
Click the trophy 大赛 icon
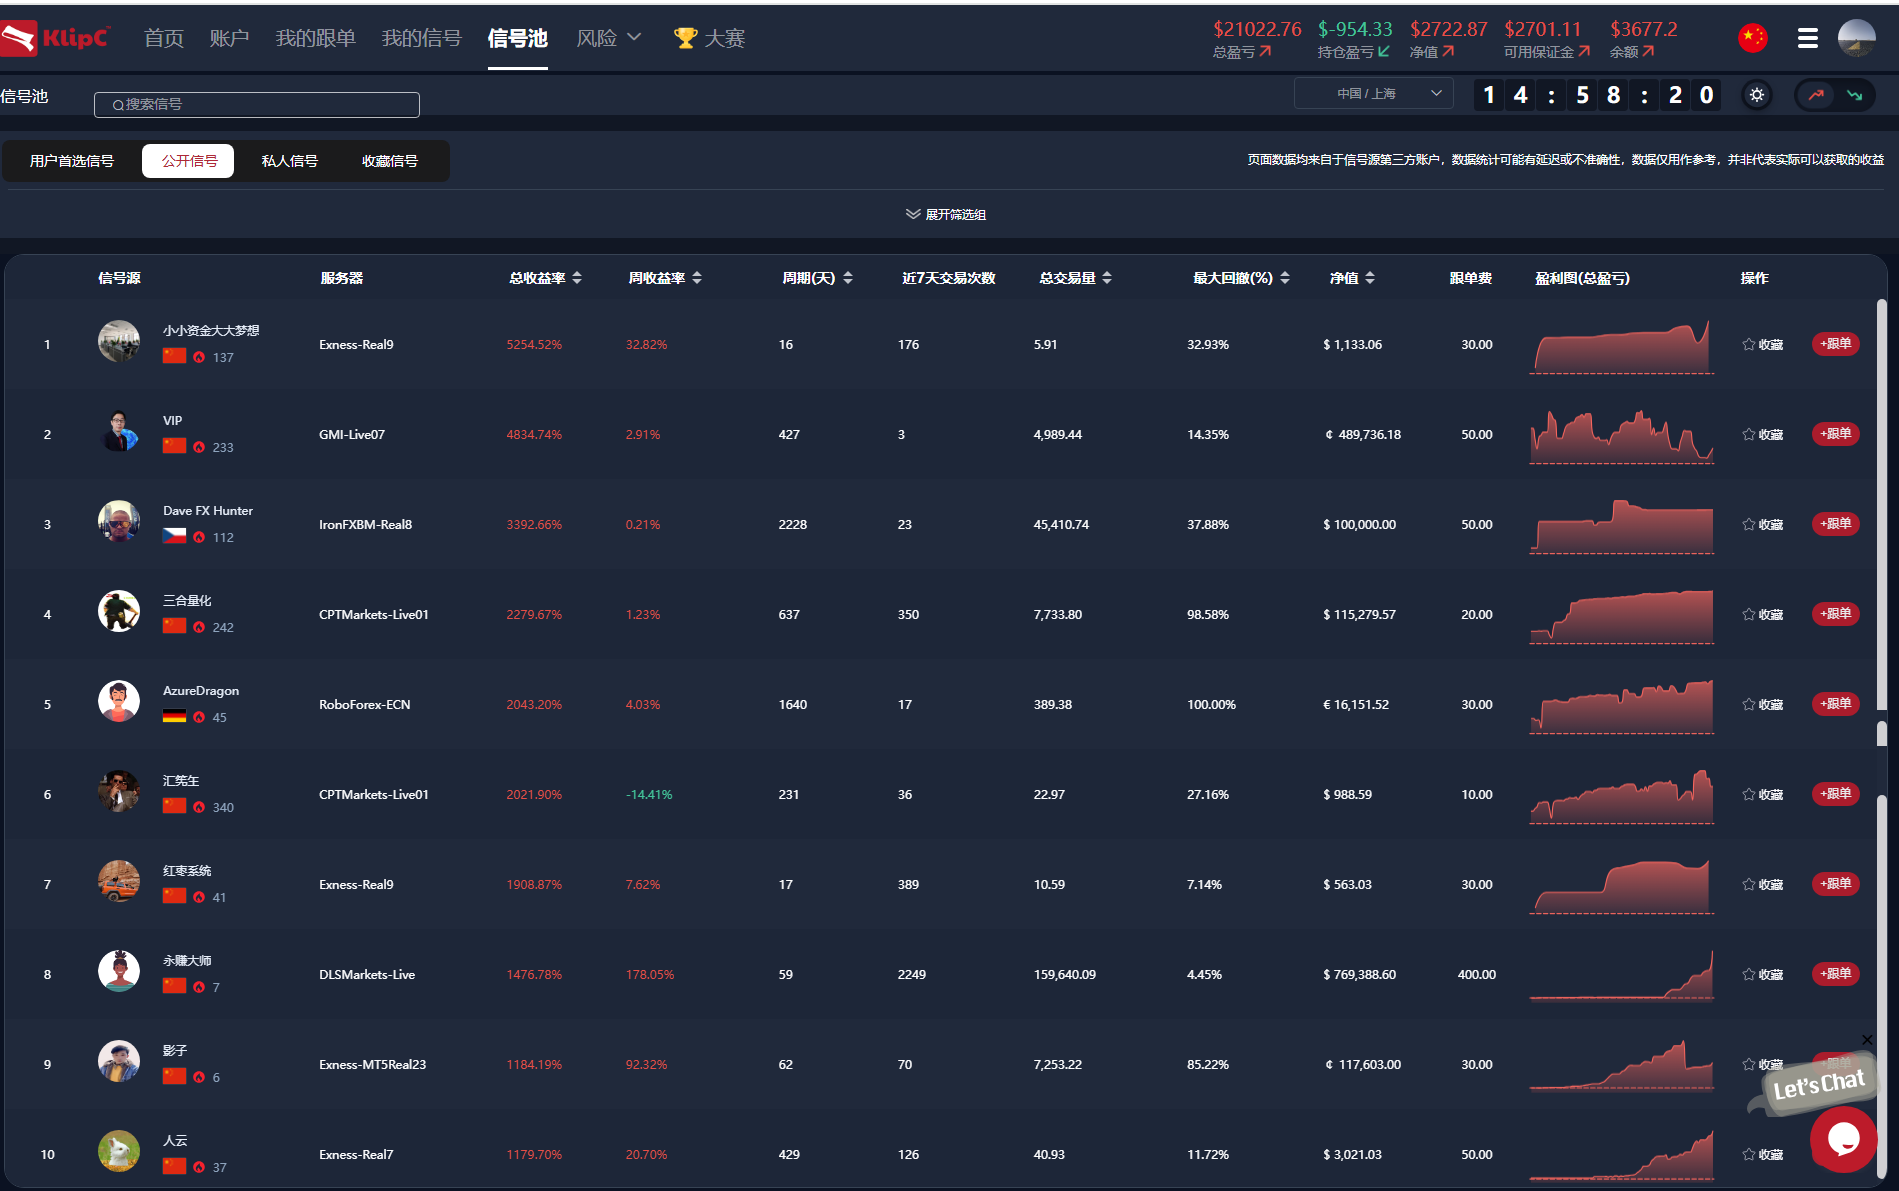[x=685, y=38]
